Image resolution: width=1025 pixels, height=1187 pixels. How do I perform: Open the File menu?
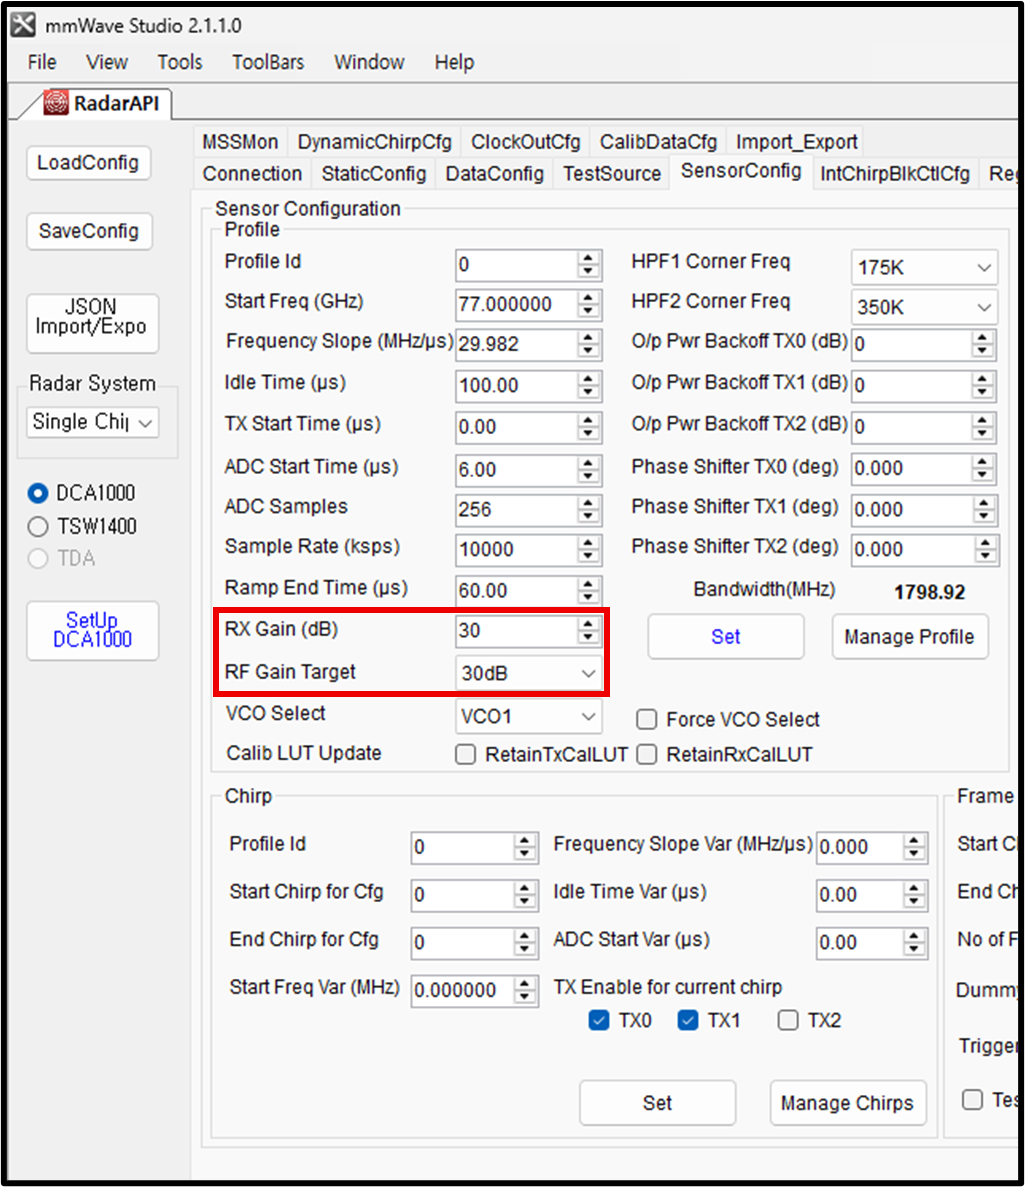click(42, 62)
